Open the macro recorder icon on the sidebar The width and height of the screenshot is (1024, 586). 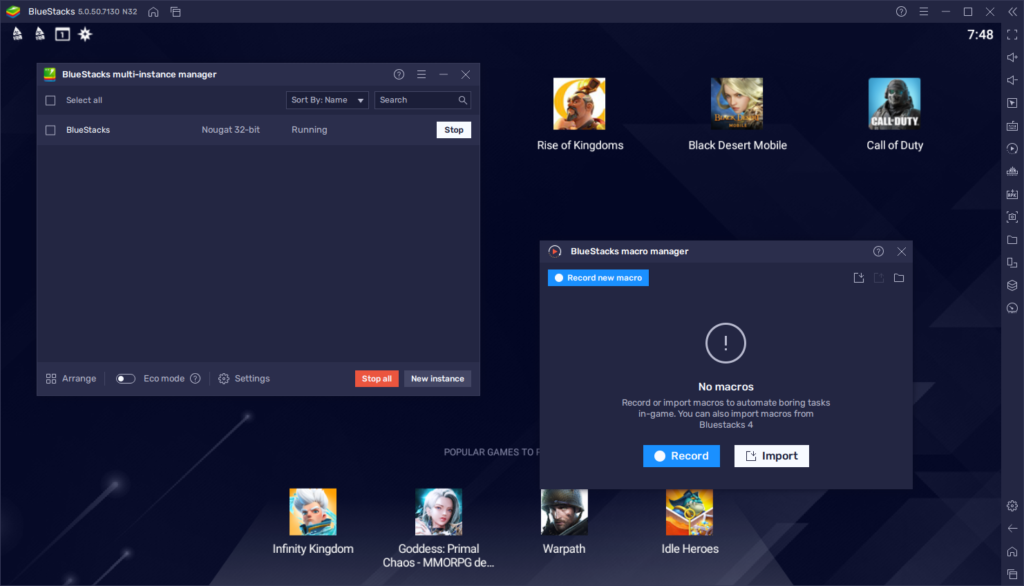[1012, 146]
